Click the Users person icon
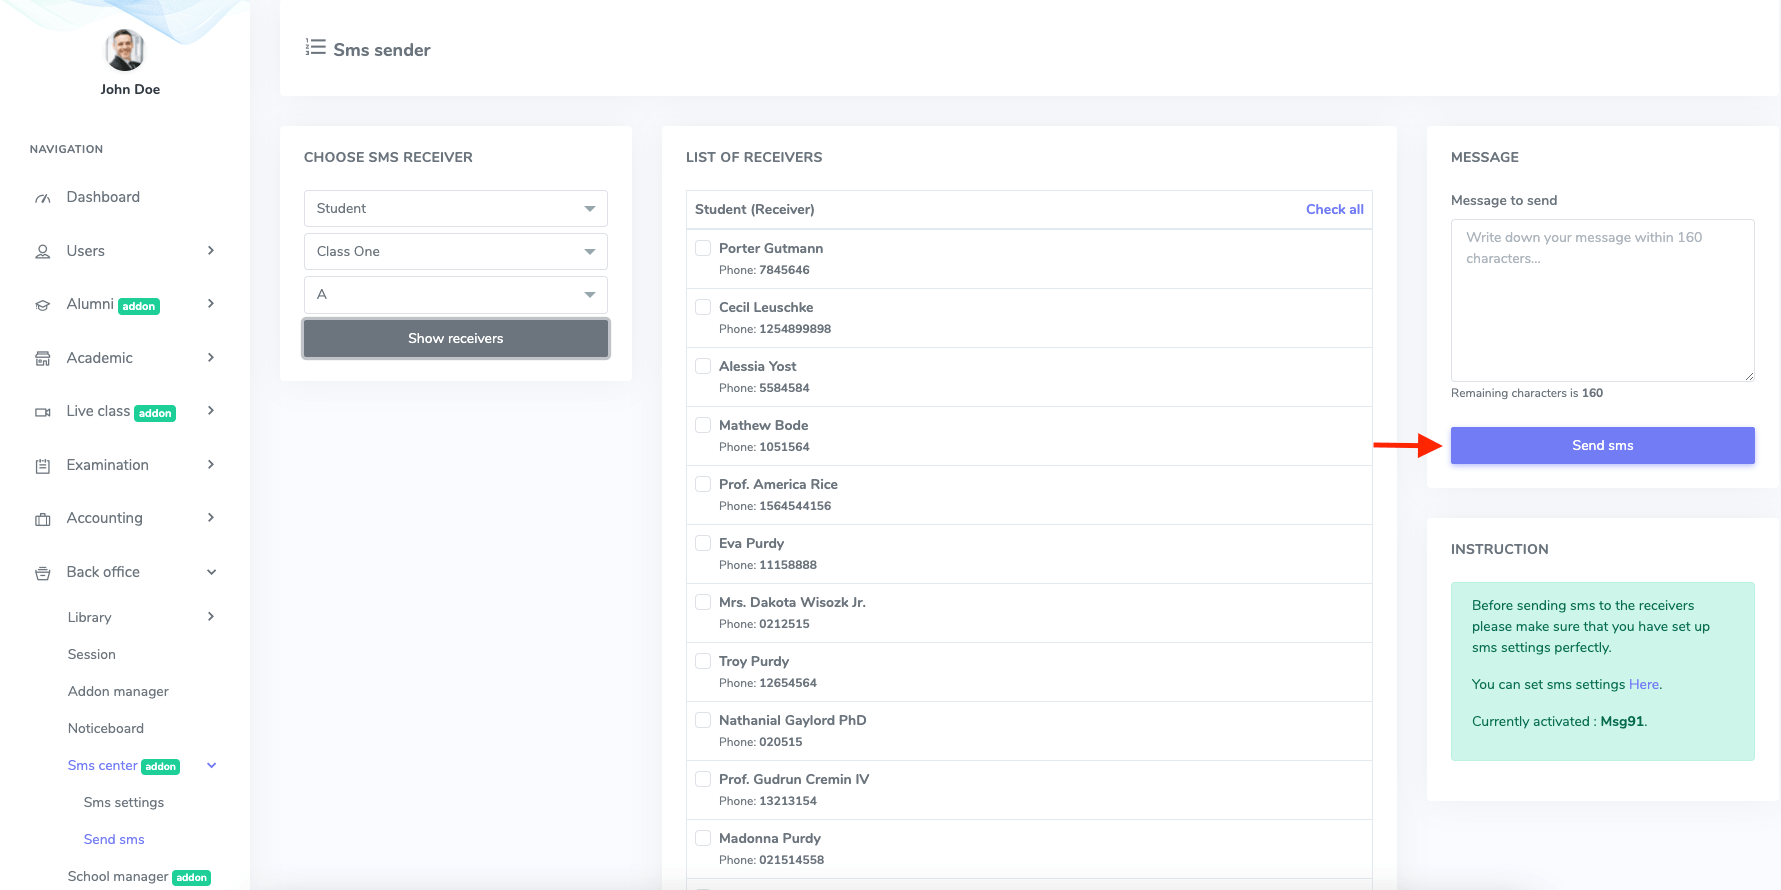The width and height of the screenshot is (1781, 890). click(43, 252)
